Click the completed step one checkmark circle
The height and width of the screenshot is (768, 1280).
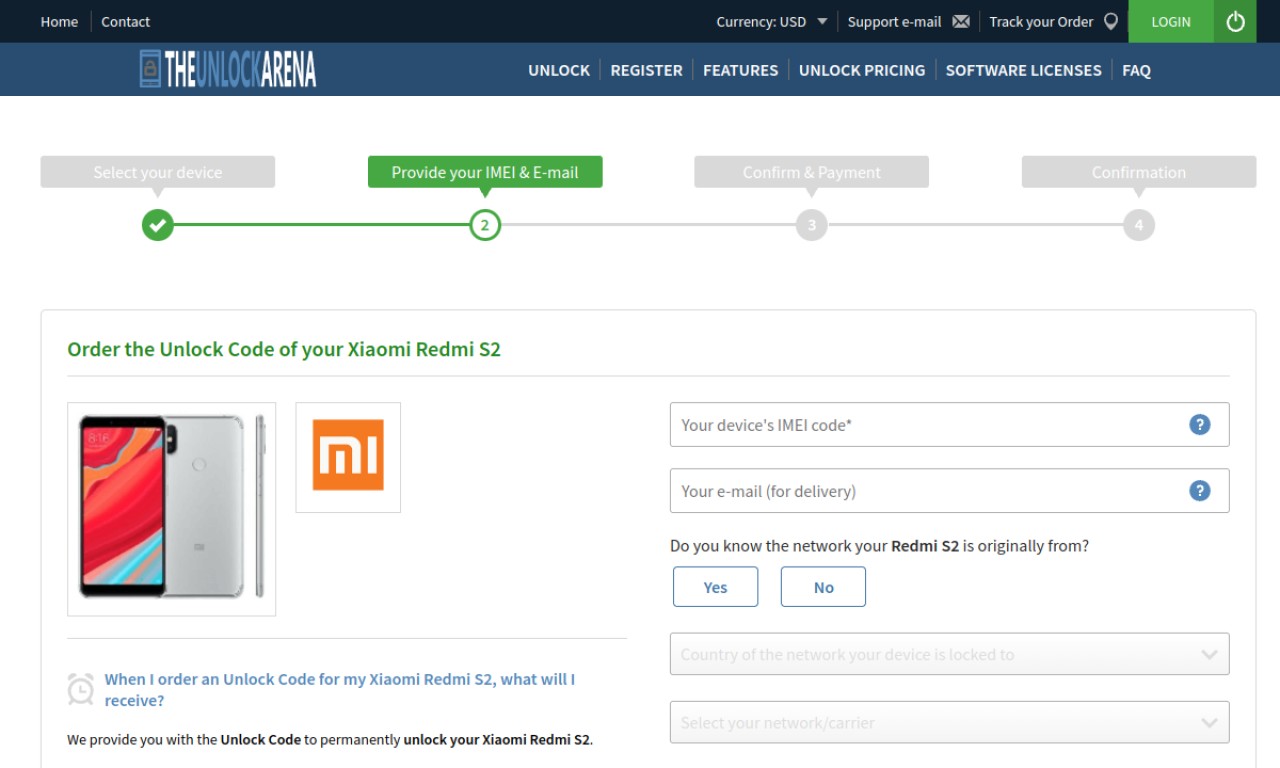(157, 225)
